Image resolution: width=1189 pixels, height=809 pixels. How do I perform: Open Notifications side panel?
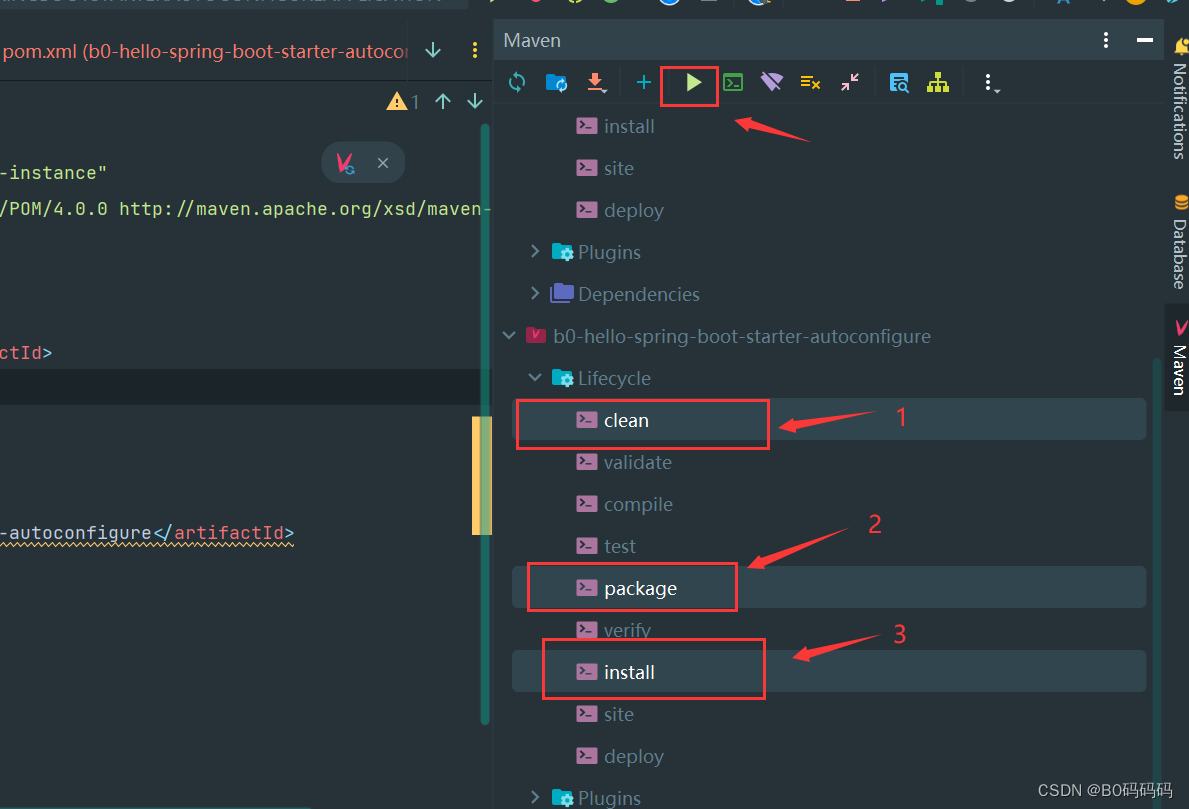[x=1178, y=101]
